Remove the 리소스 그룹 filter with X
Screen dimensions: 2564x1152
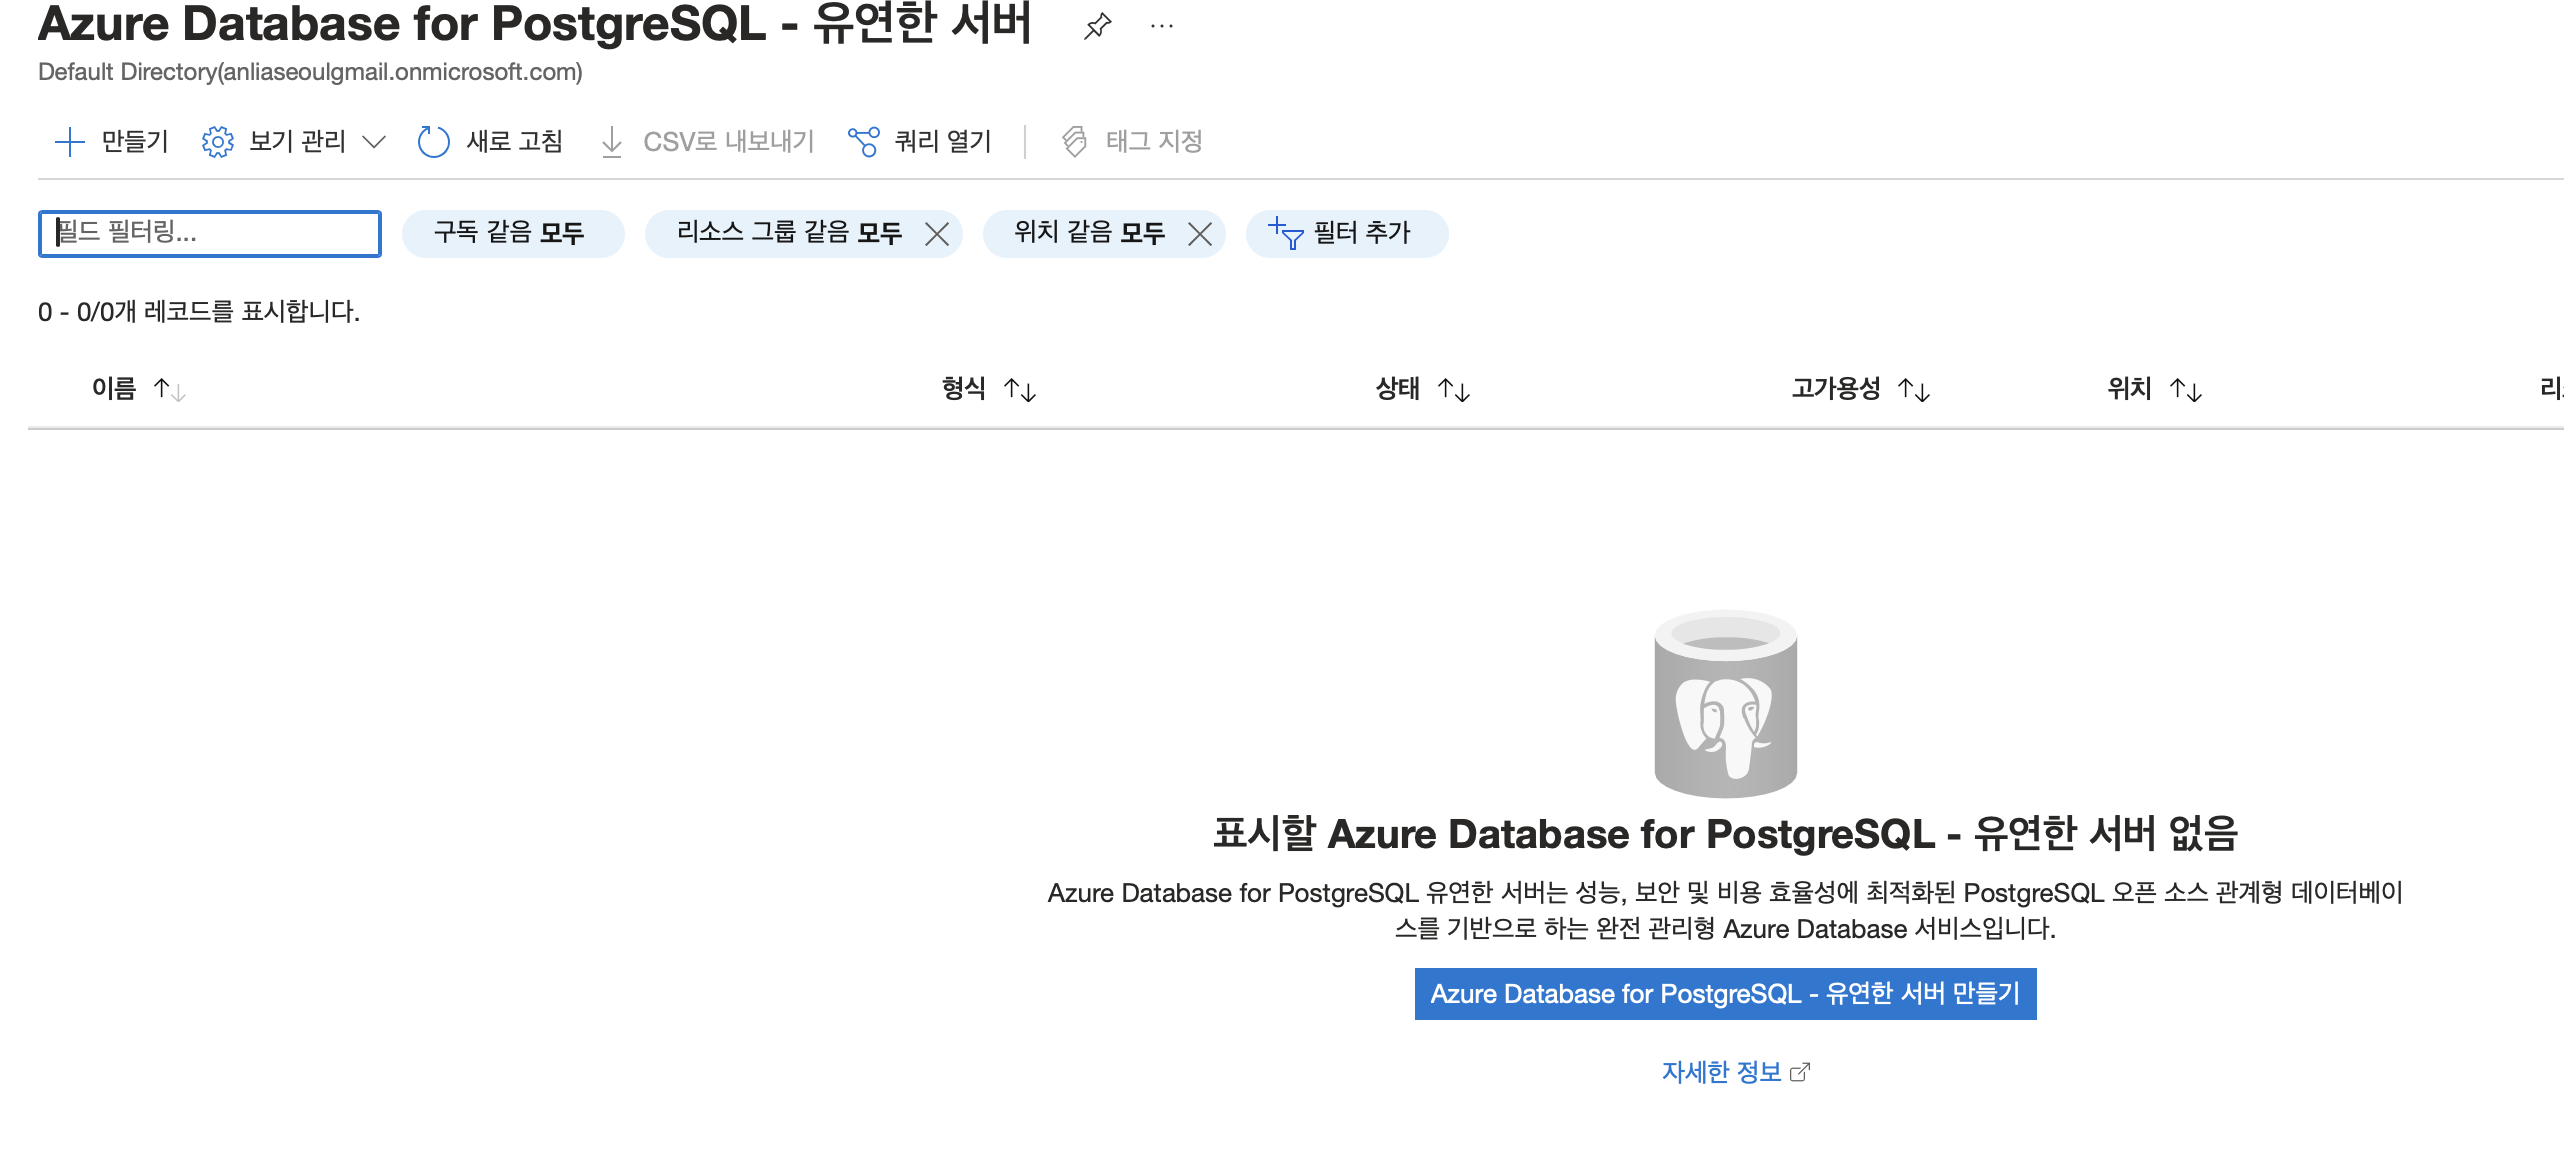click(937, 234)
